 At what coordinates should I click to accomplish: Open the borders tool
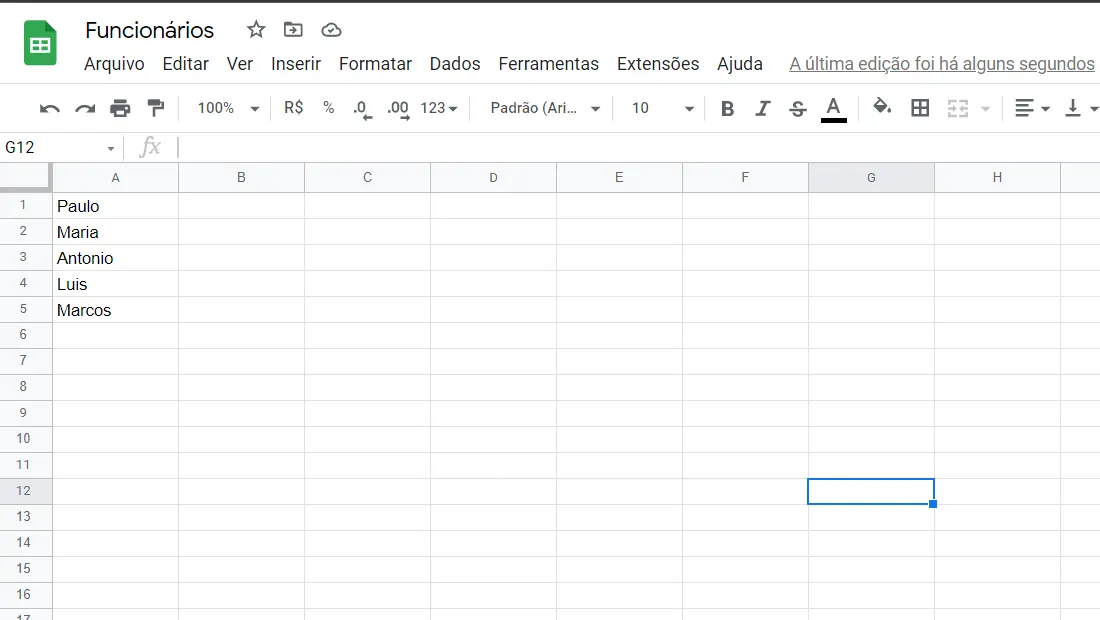[x=920, y=108]
